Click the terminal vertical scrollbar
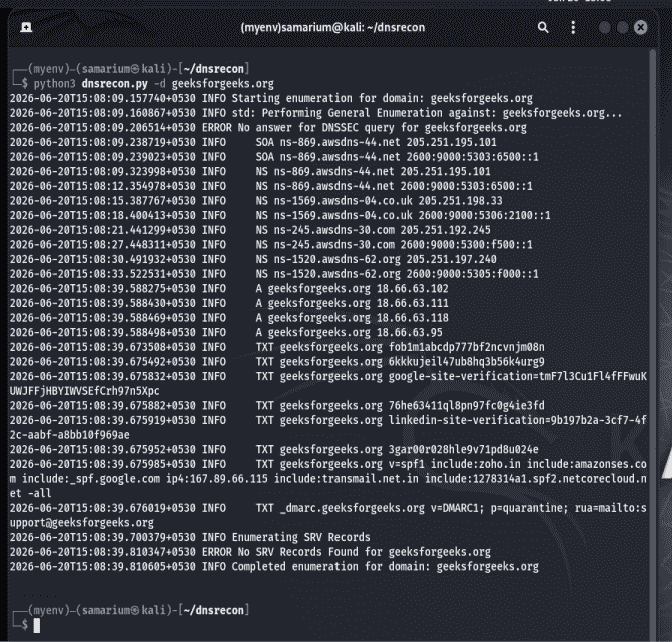Viewport: 672px width, 642px height. click(x=653, y=343)
